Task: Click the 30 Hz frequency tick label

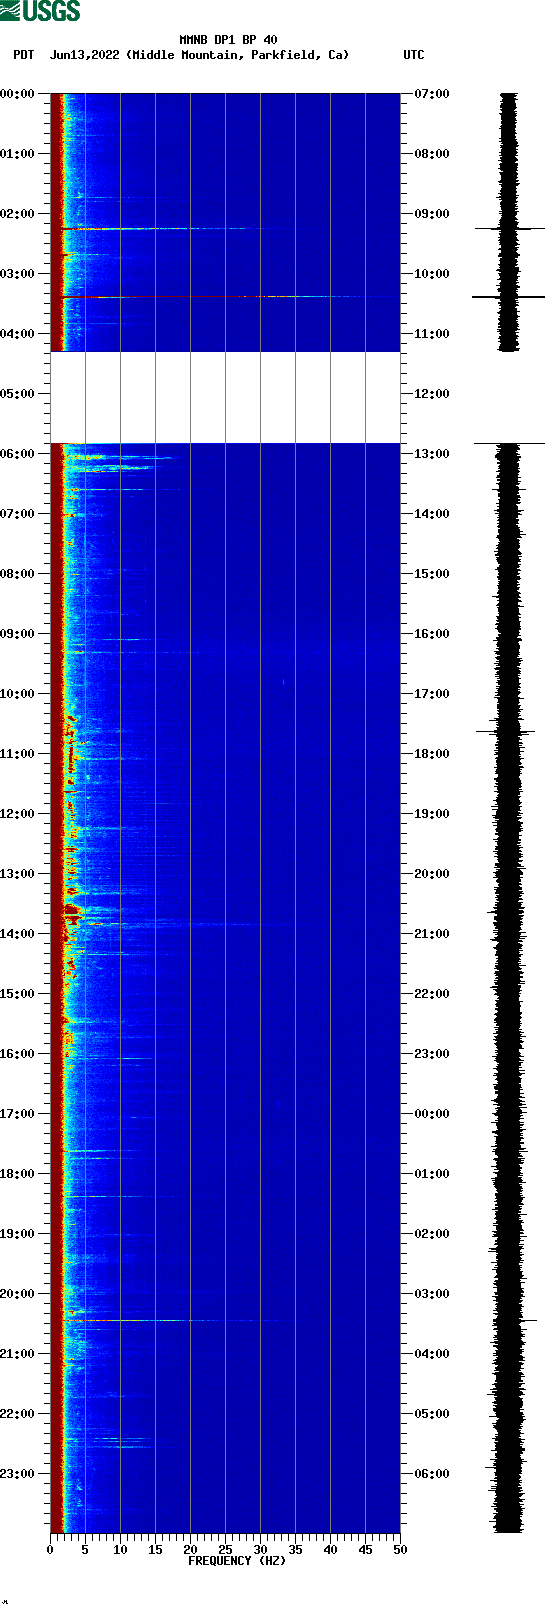Action: click(260, 1550)
